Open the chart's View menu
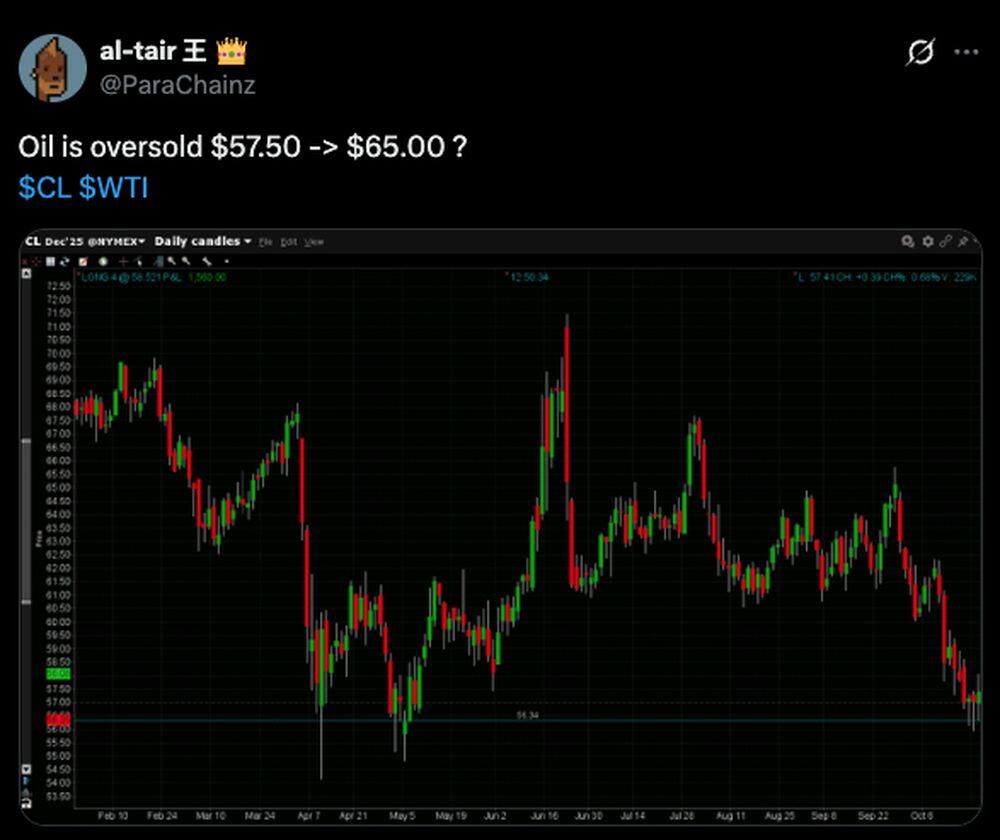 pos(314,242)
